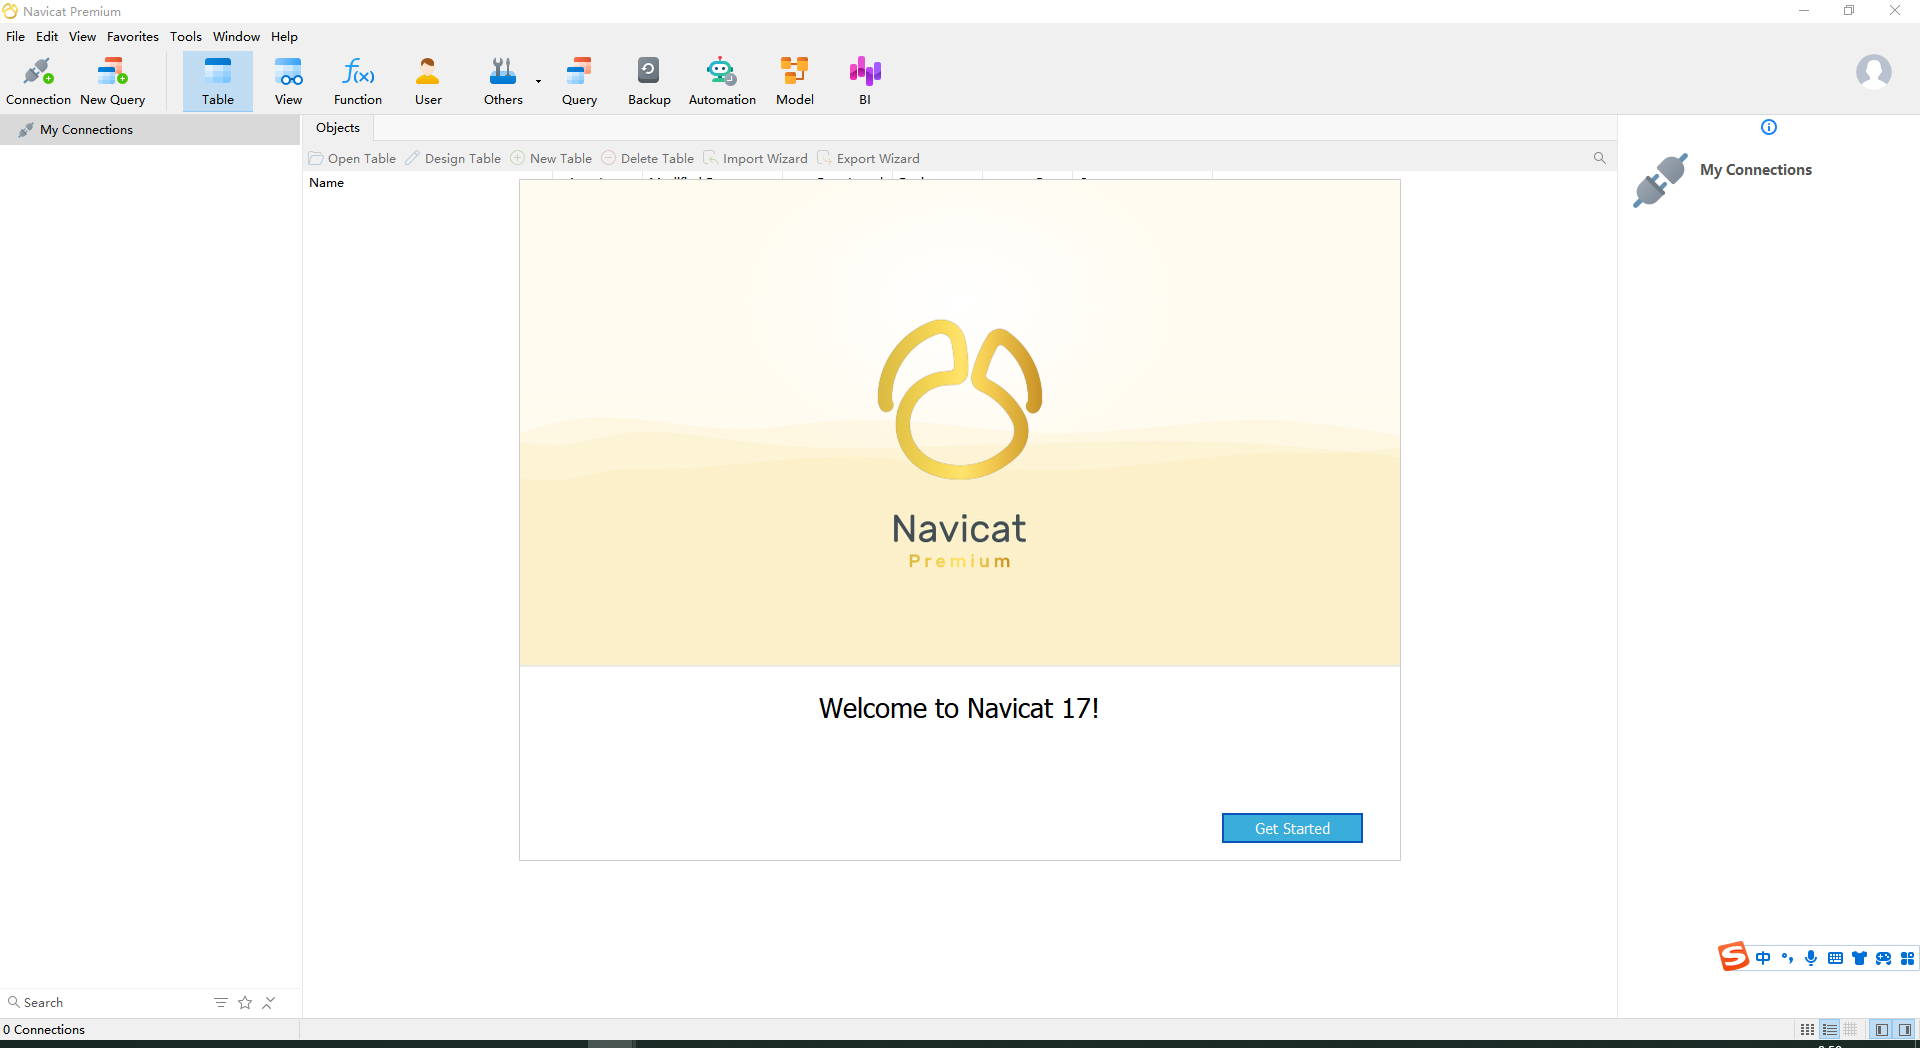Toggle the left navigation pane visibility
The image size is (1920, 1048).
(x=1882, y=1030)
